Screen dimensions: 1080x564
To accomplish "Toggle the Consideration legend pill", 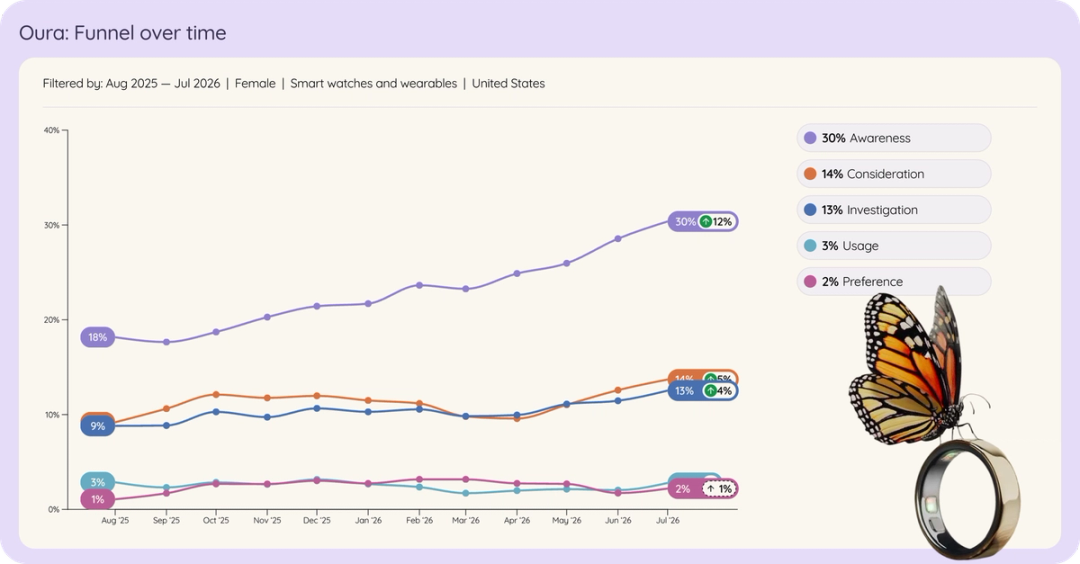I will point(893,174).
